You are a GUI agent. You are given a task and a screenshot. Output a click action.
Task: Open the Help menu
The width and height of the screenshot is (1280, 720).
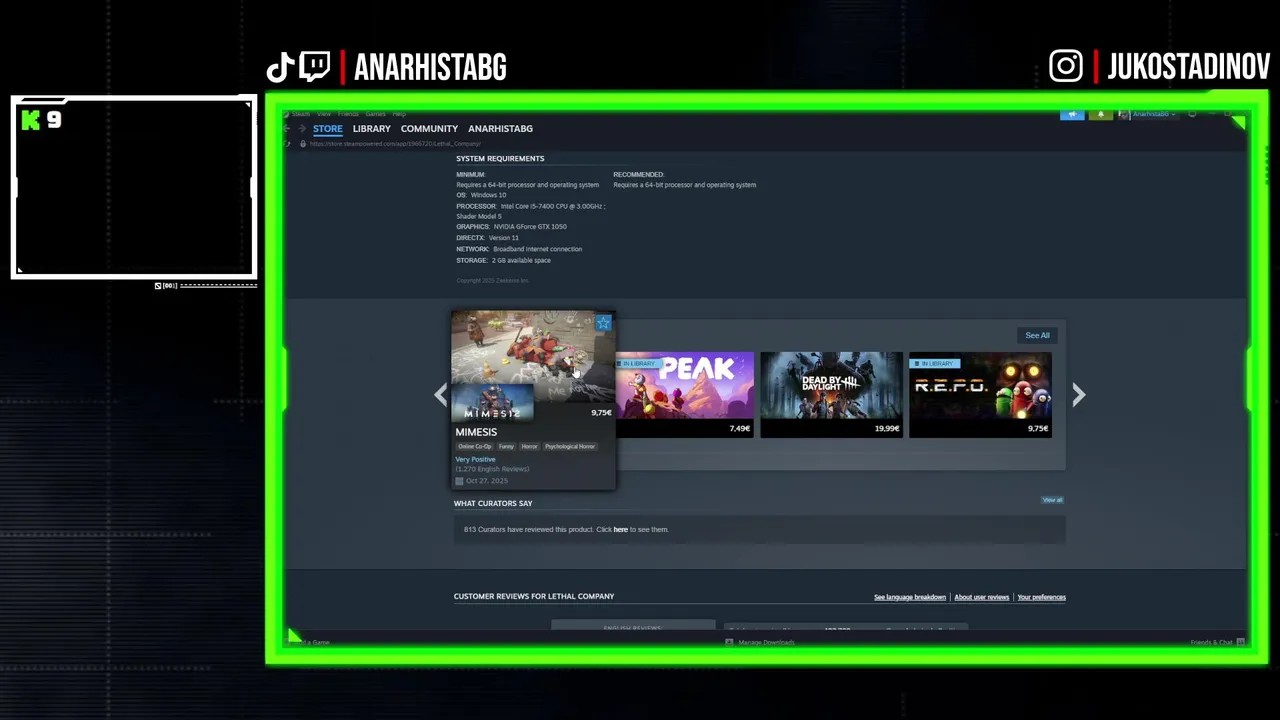pyautogui.click(x=399, y=114)
